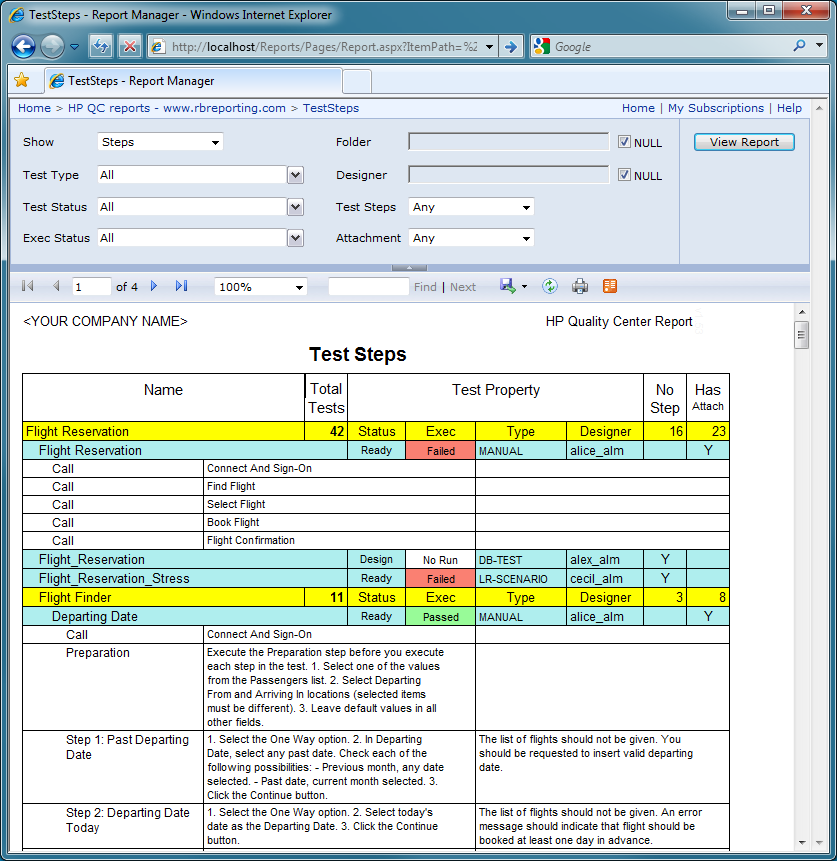Go to the first report page
837x861 pixels.
(x=27, y=286)
